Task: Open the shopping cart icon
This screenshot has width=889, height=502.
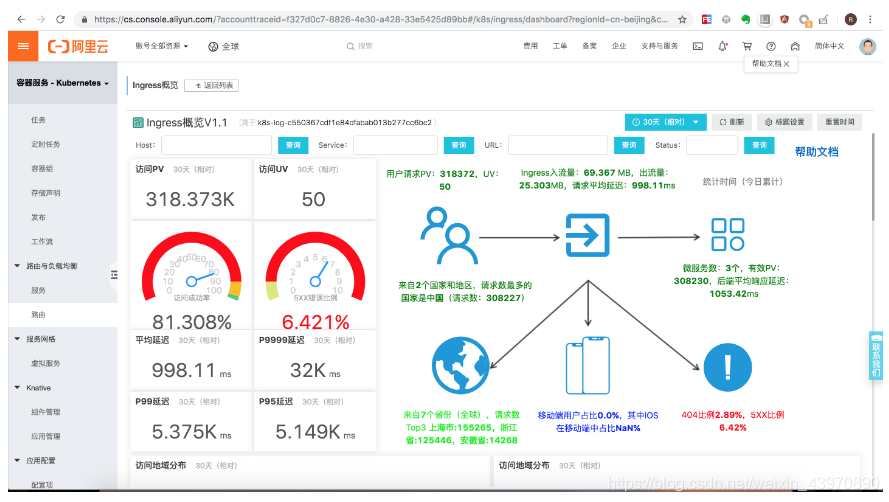Action: coord(747,47)
